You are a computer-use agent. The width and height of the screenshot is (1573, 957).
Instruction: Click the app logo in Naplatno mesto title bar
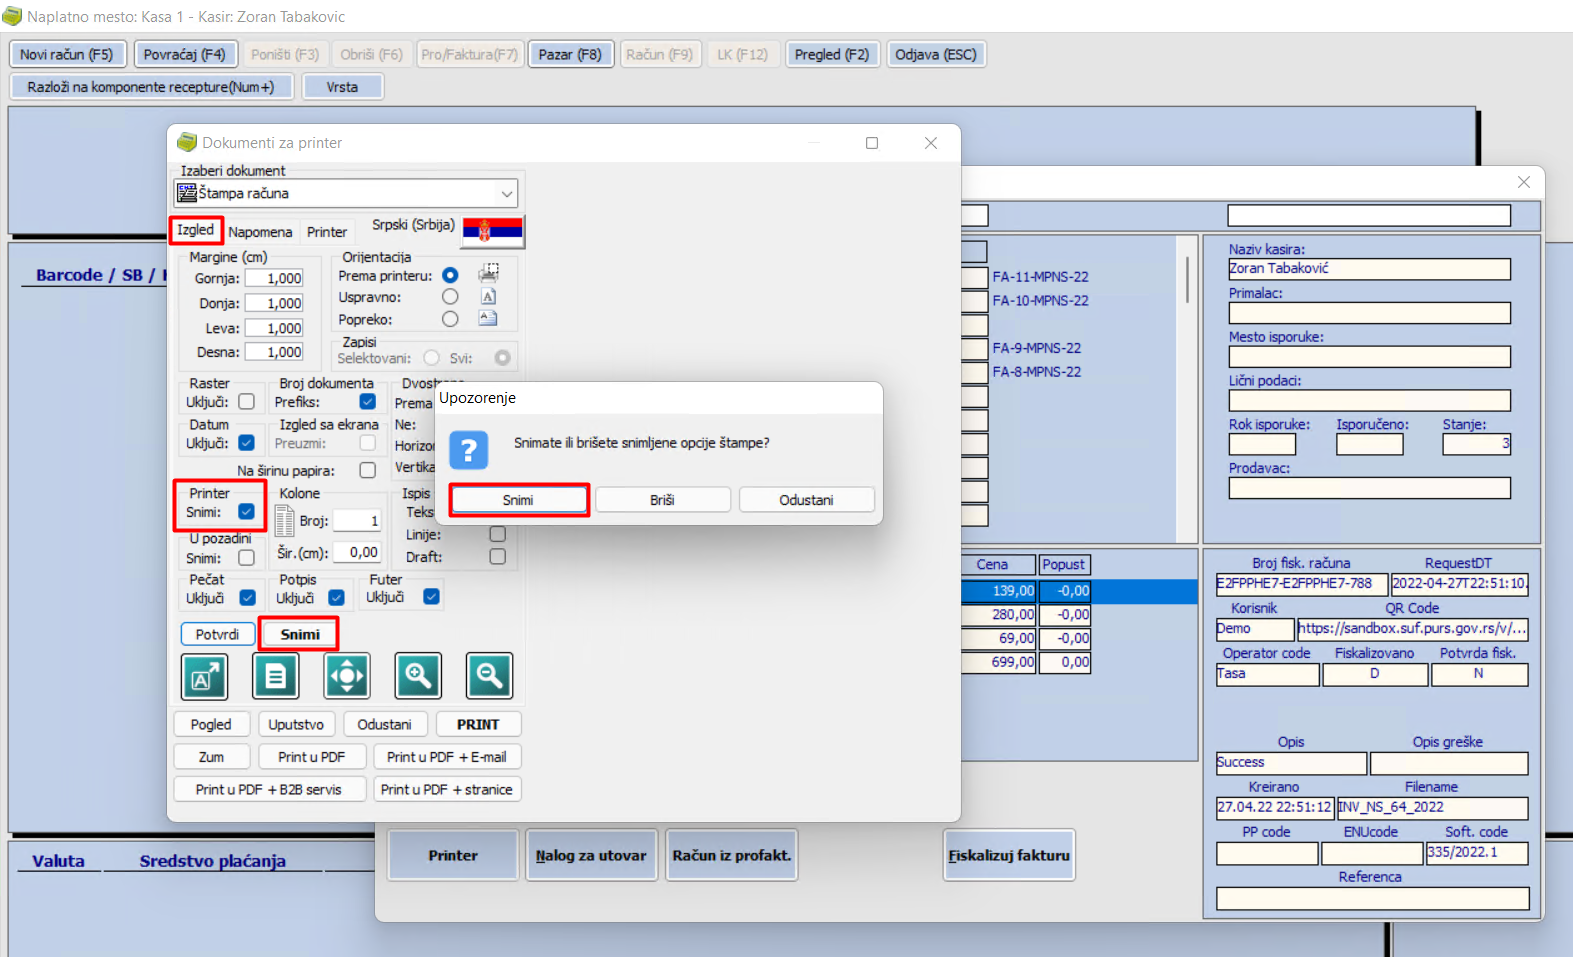coord(12,16)
